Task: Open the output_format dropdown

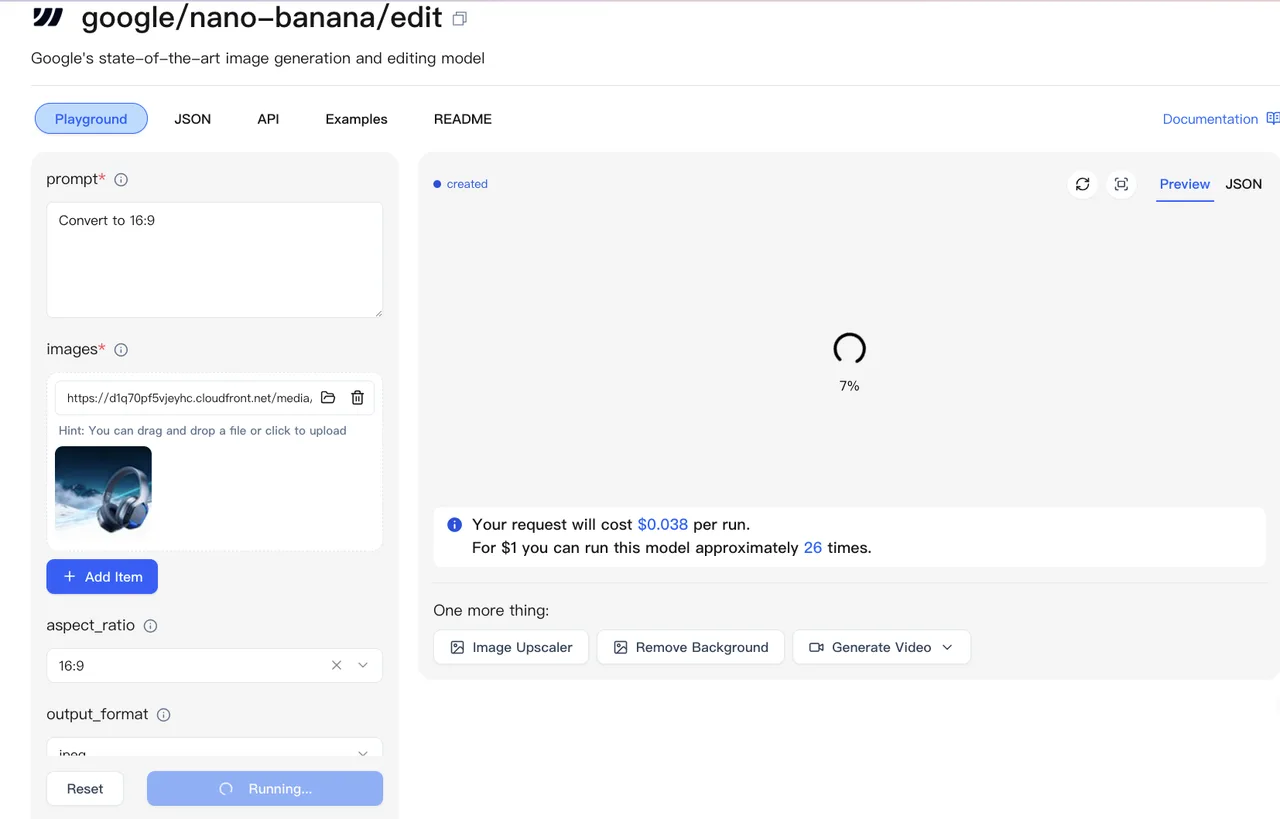Action: click(x=214, y=750)
